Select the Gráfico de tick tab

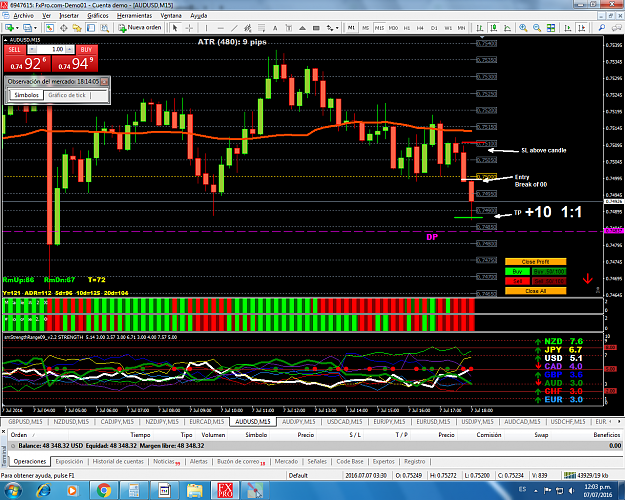[x=67, y=95]
